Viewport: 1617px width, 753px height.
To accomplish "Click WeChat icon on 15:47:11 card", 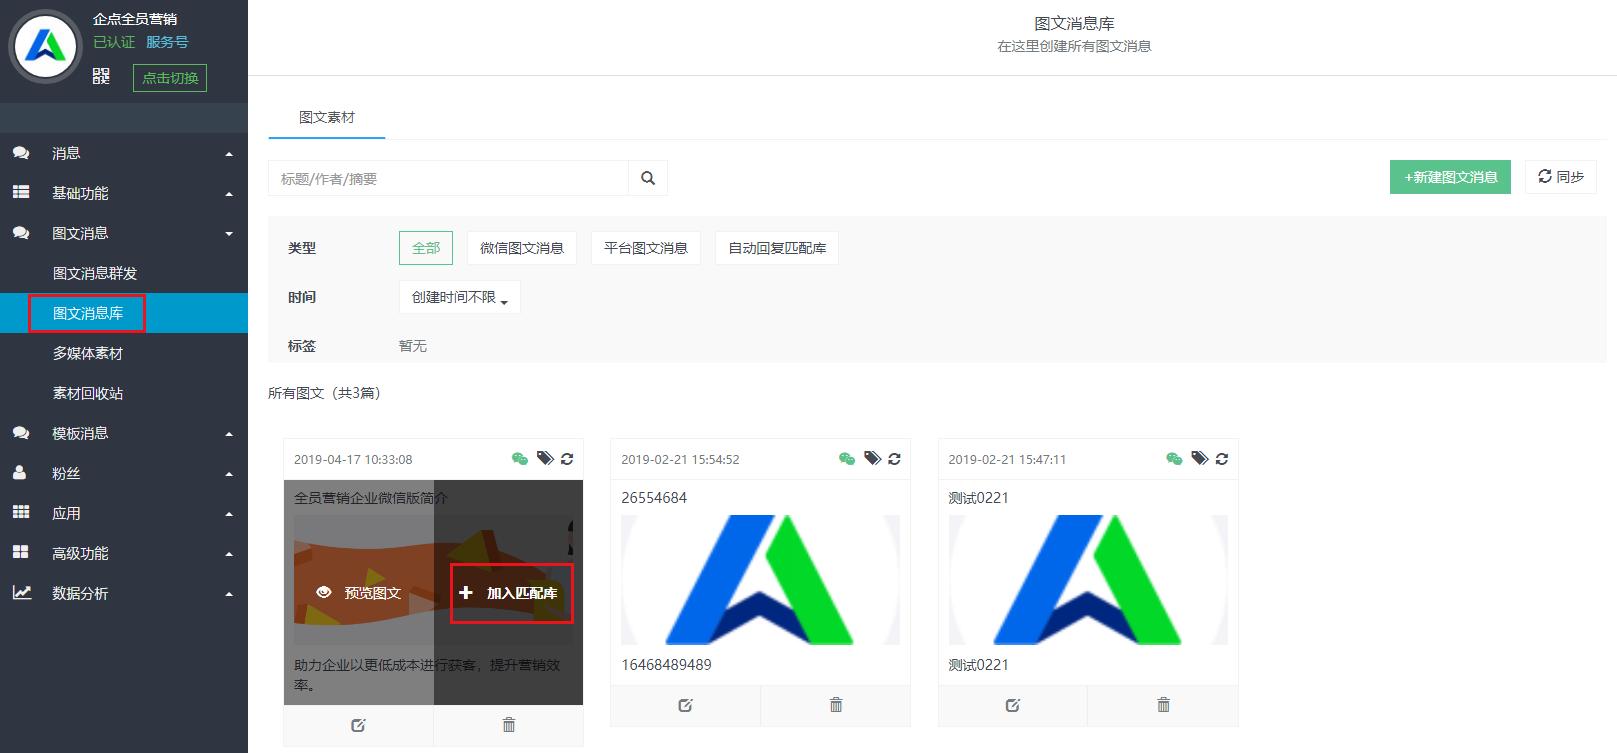I will click(1174, 459).
